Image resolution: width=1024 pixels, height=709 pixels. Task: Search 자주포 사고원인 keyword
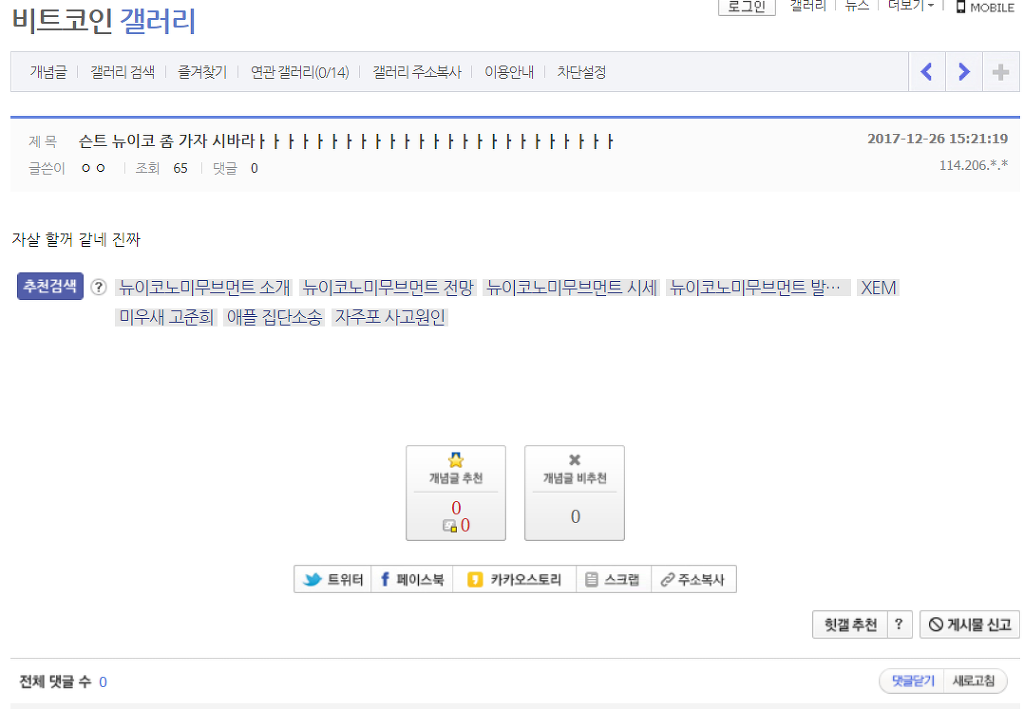(390, 317)
